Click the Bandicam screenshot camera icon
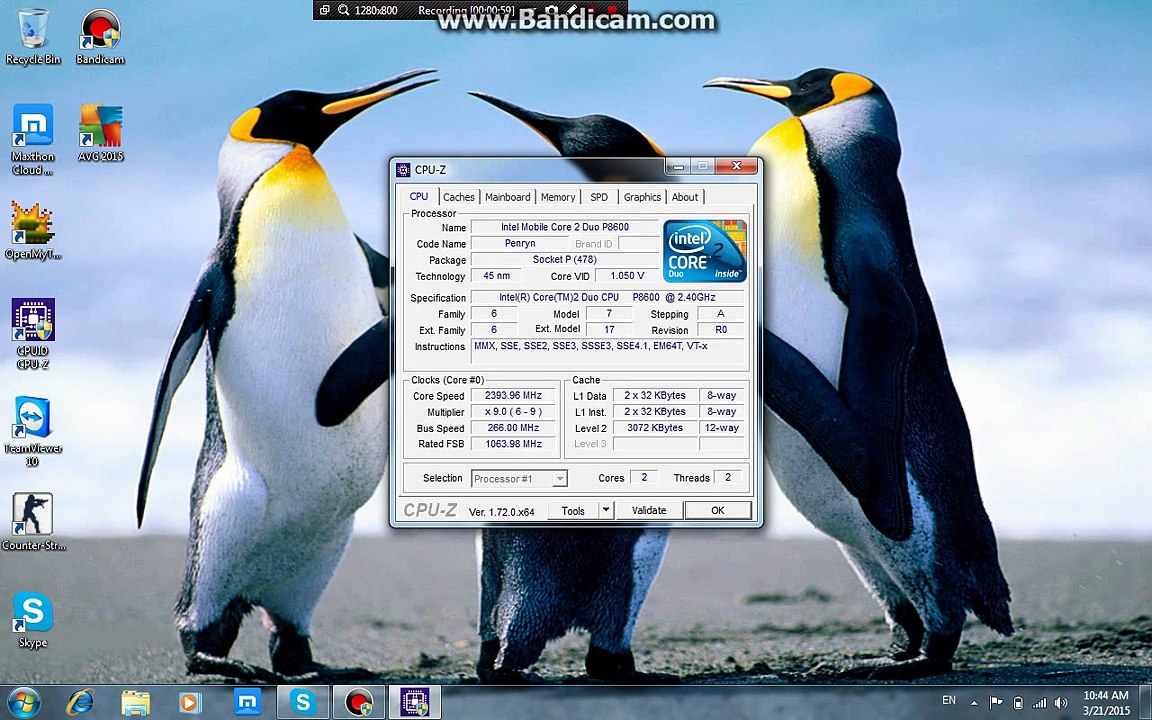Viewport: 1152px width, 720px height. coord(551,10)
